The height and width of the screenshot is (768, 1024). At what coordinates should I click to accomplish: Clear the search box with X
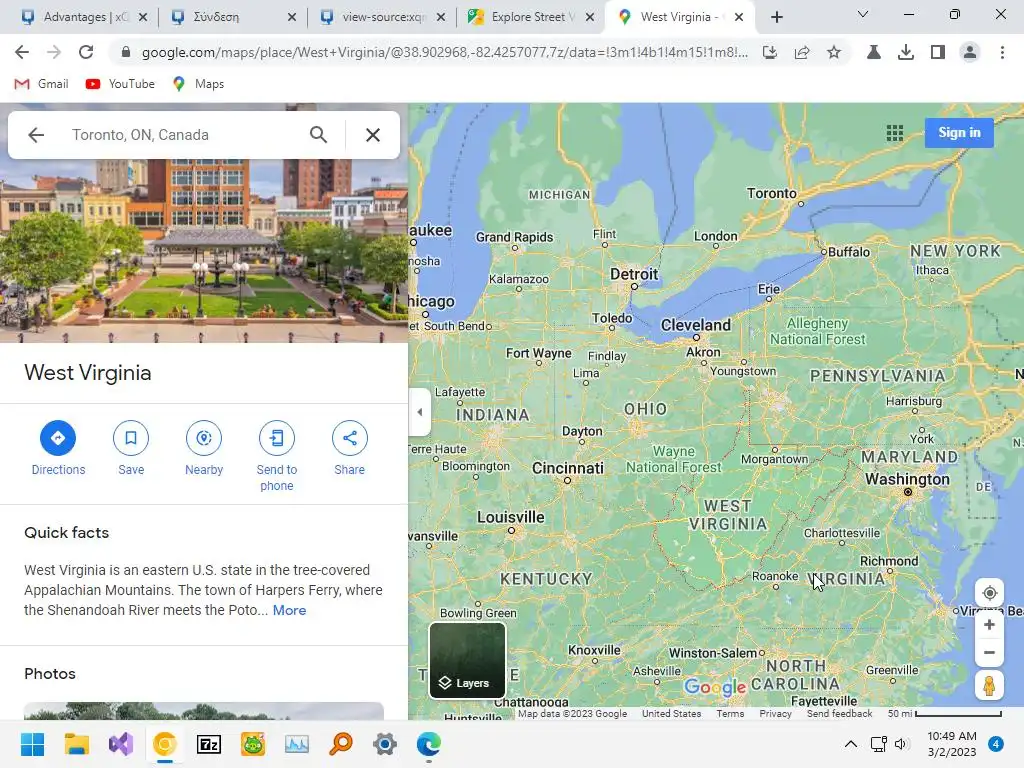373,135
